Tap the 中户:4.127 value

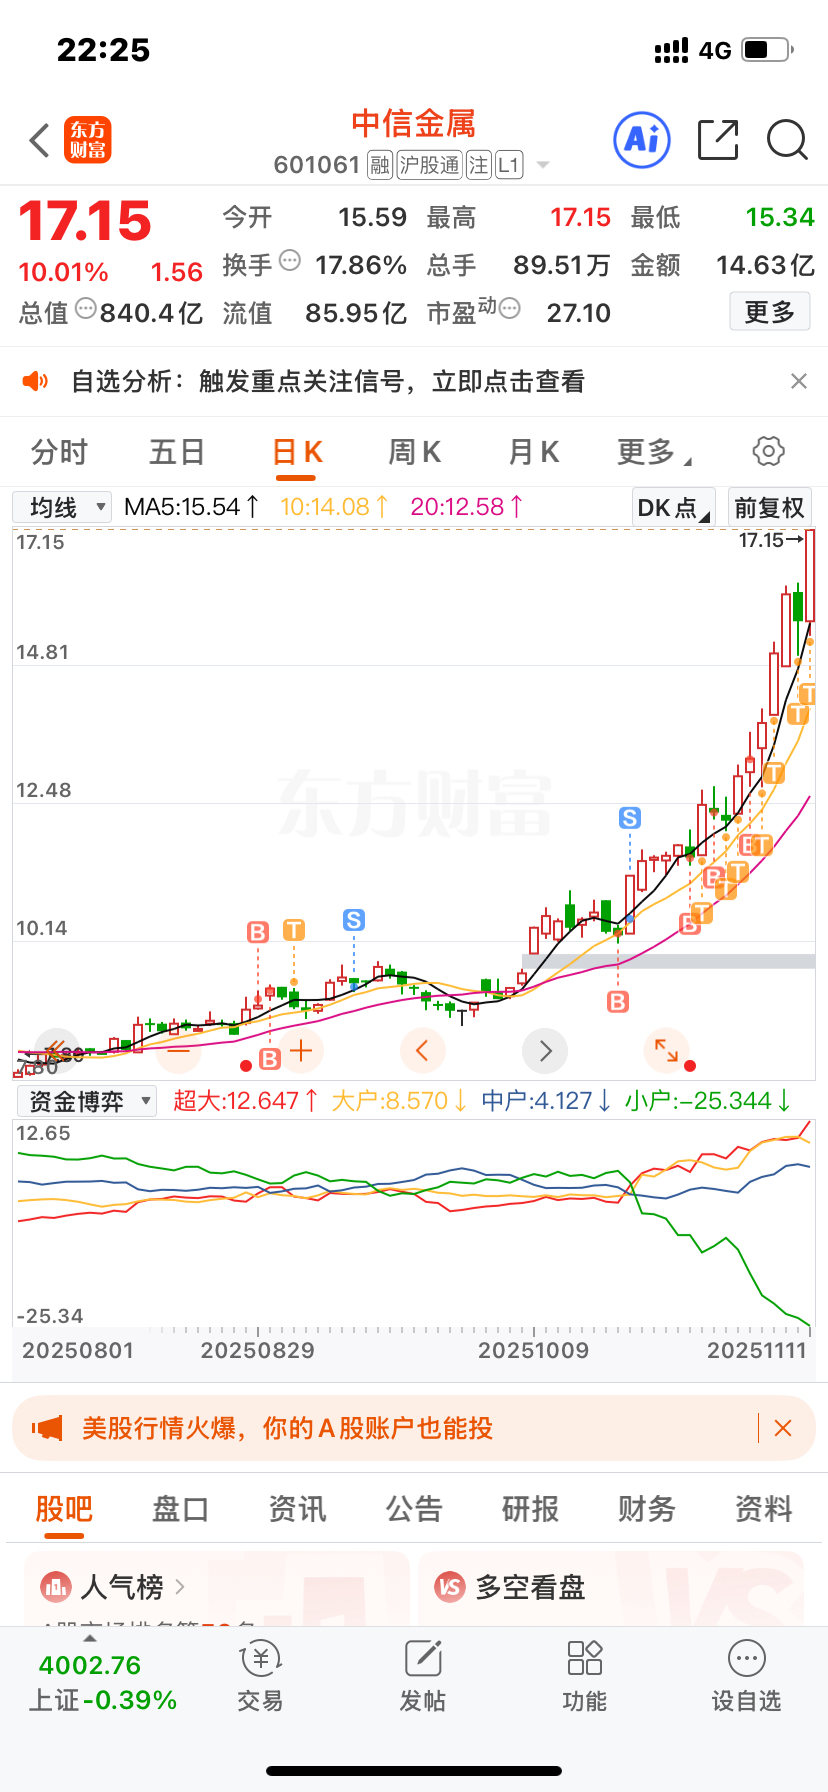click(547, 1101)
